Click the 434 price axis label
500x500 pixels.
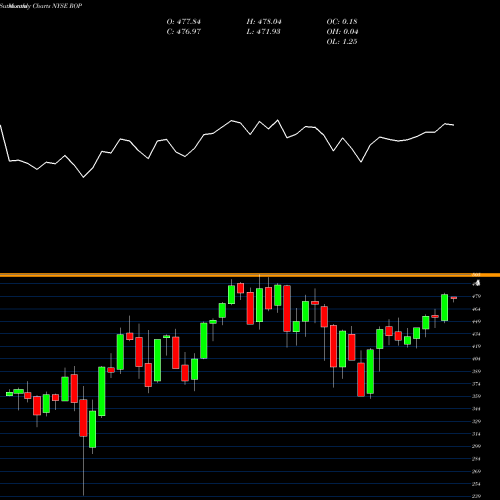point(476,334)
